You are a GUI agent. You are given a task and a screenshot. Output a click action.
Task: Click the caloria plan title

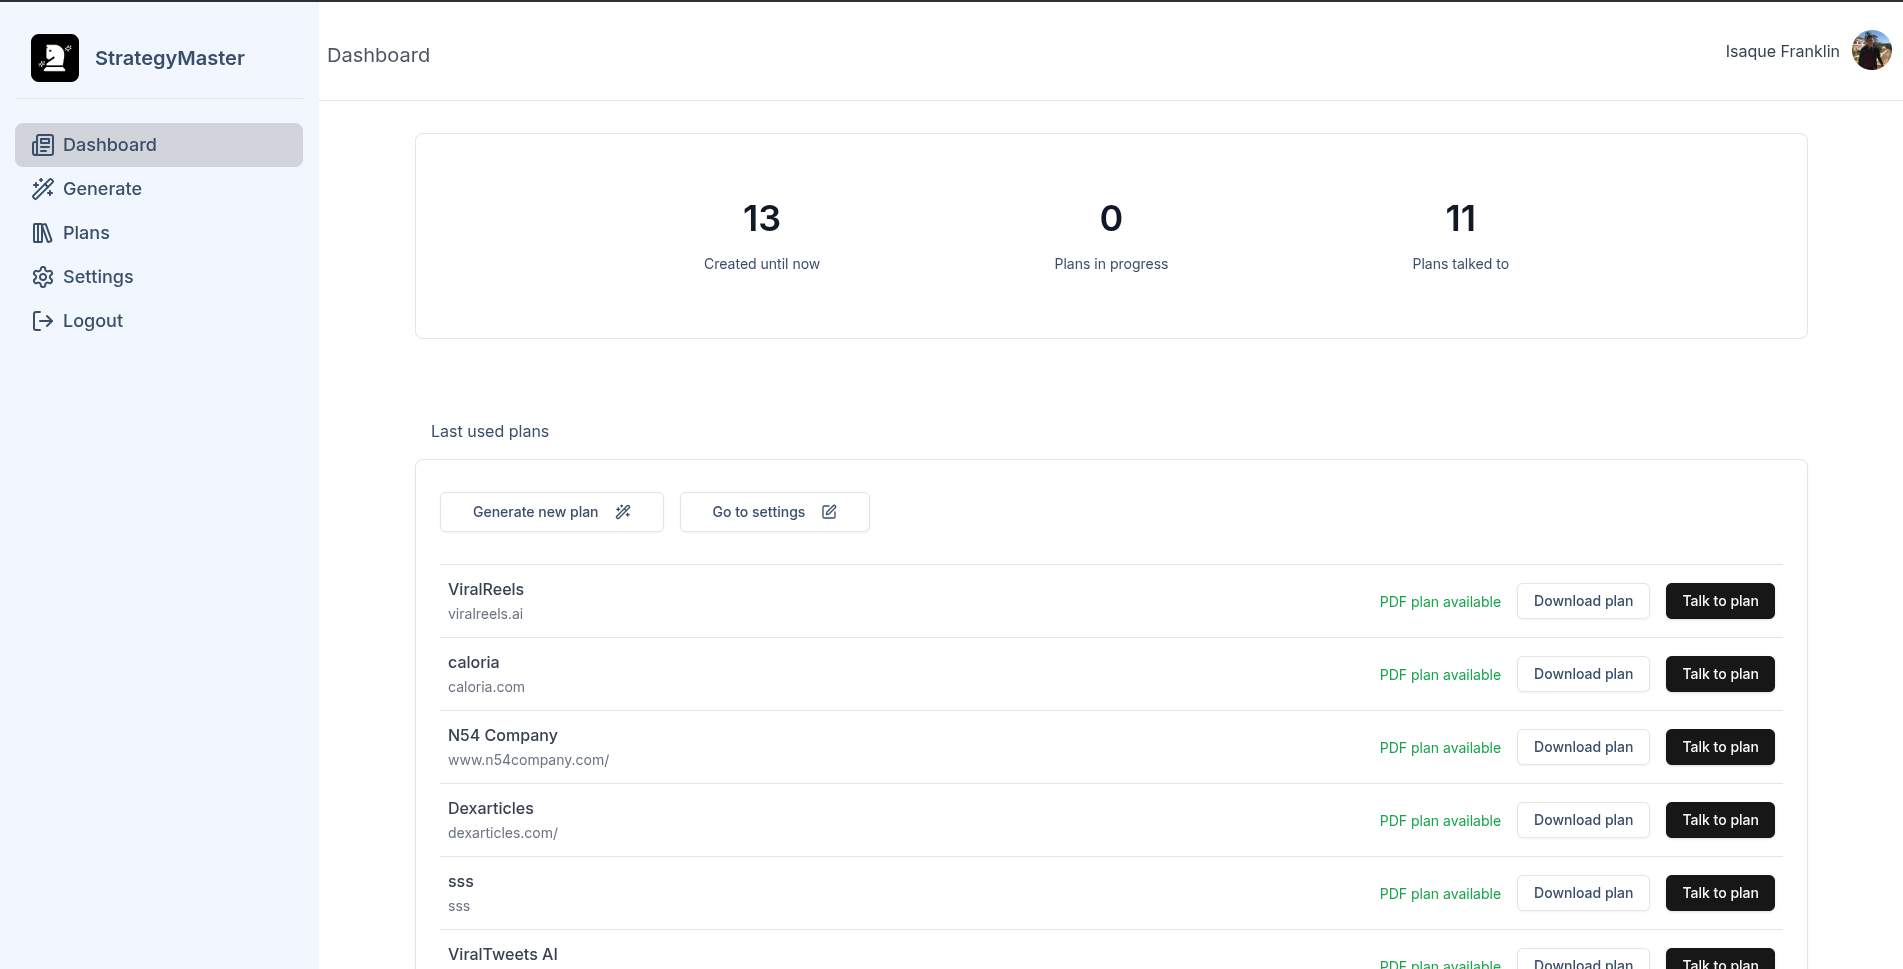point(473,662)
